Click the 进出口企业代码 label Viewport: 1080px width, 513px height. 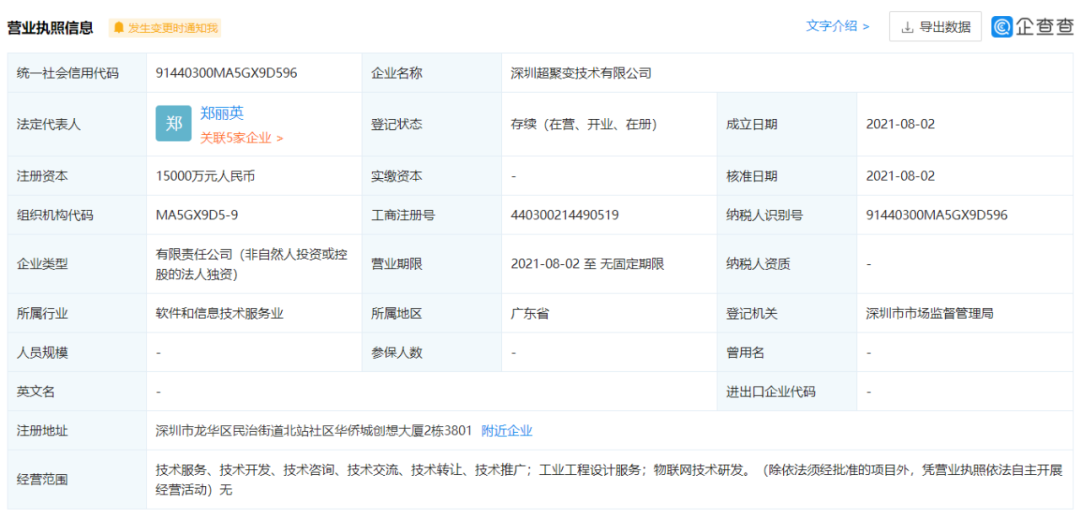tap(771, 392)
